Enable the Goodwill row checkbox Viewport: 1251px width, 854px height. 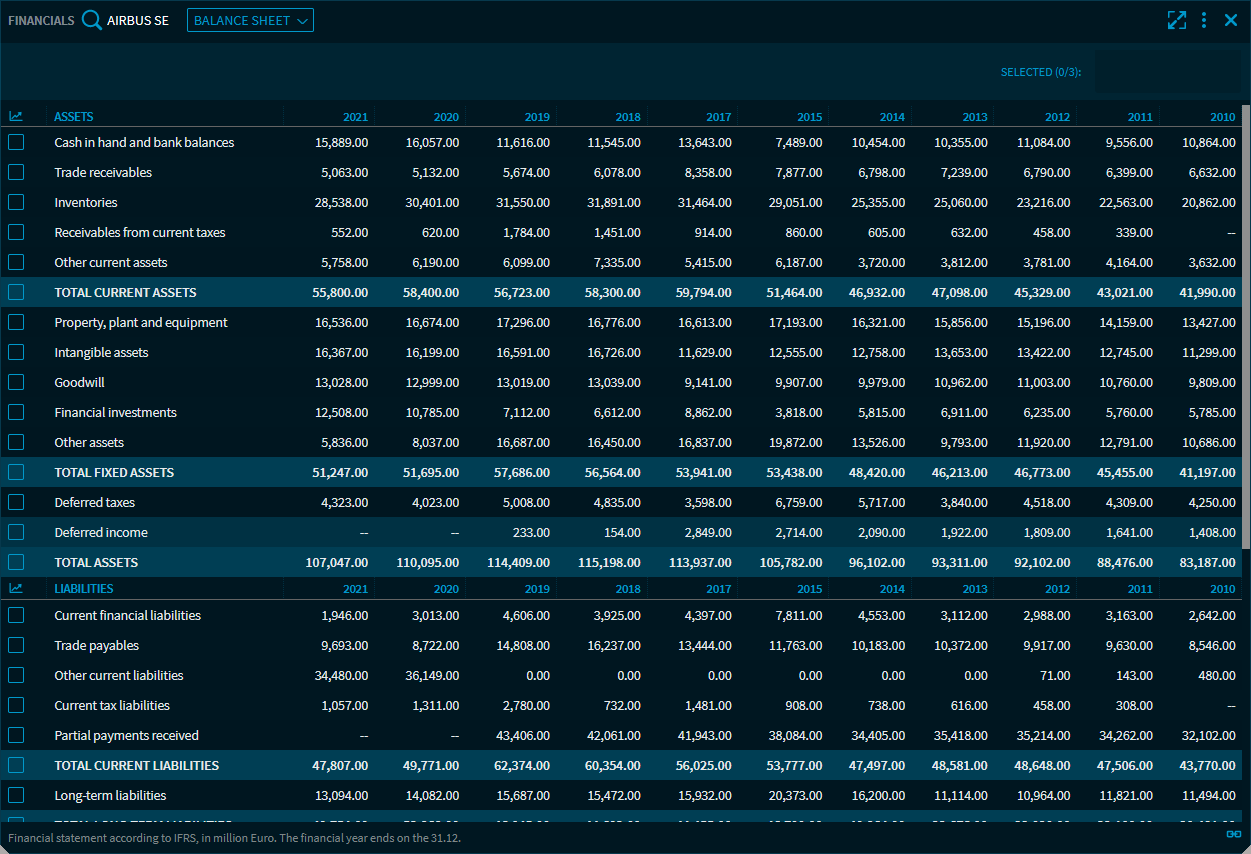pos(16,382)
